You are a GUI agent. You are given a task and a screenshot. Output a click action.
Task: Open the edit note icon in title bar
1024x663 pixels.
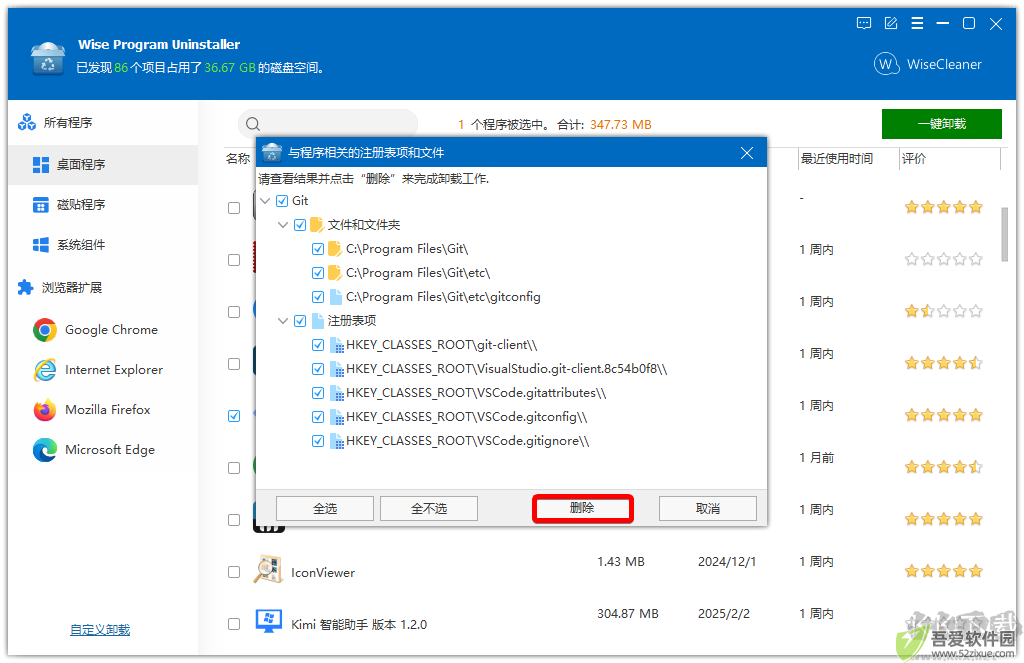click(890, 24)
